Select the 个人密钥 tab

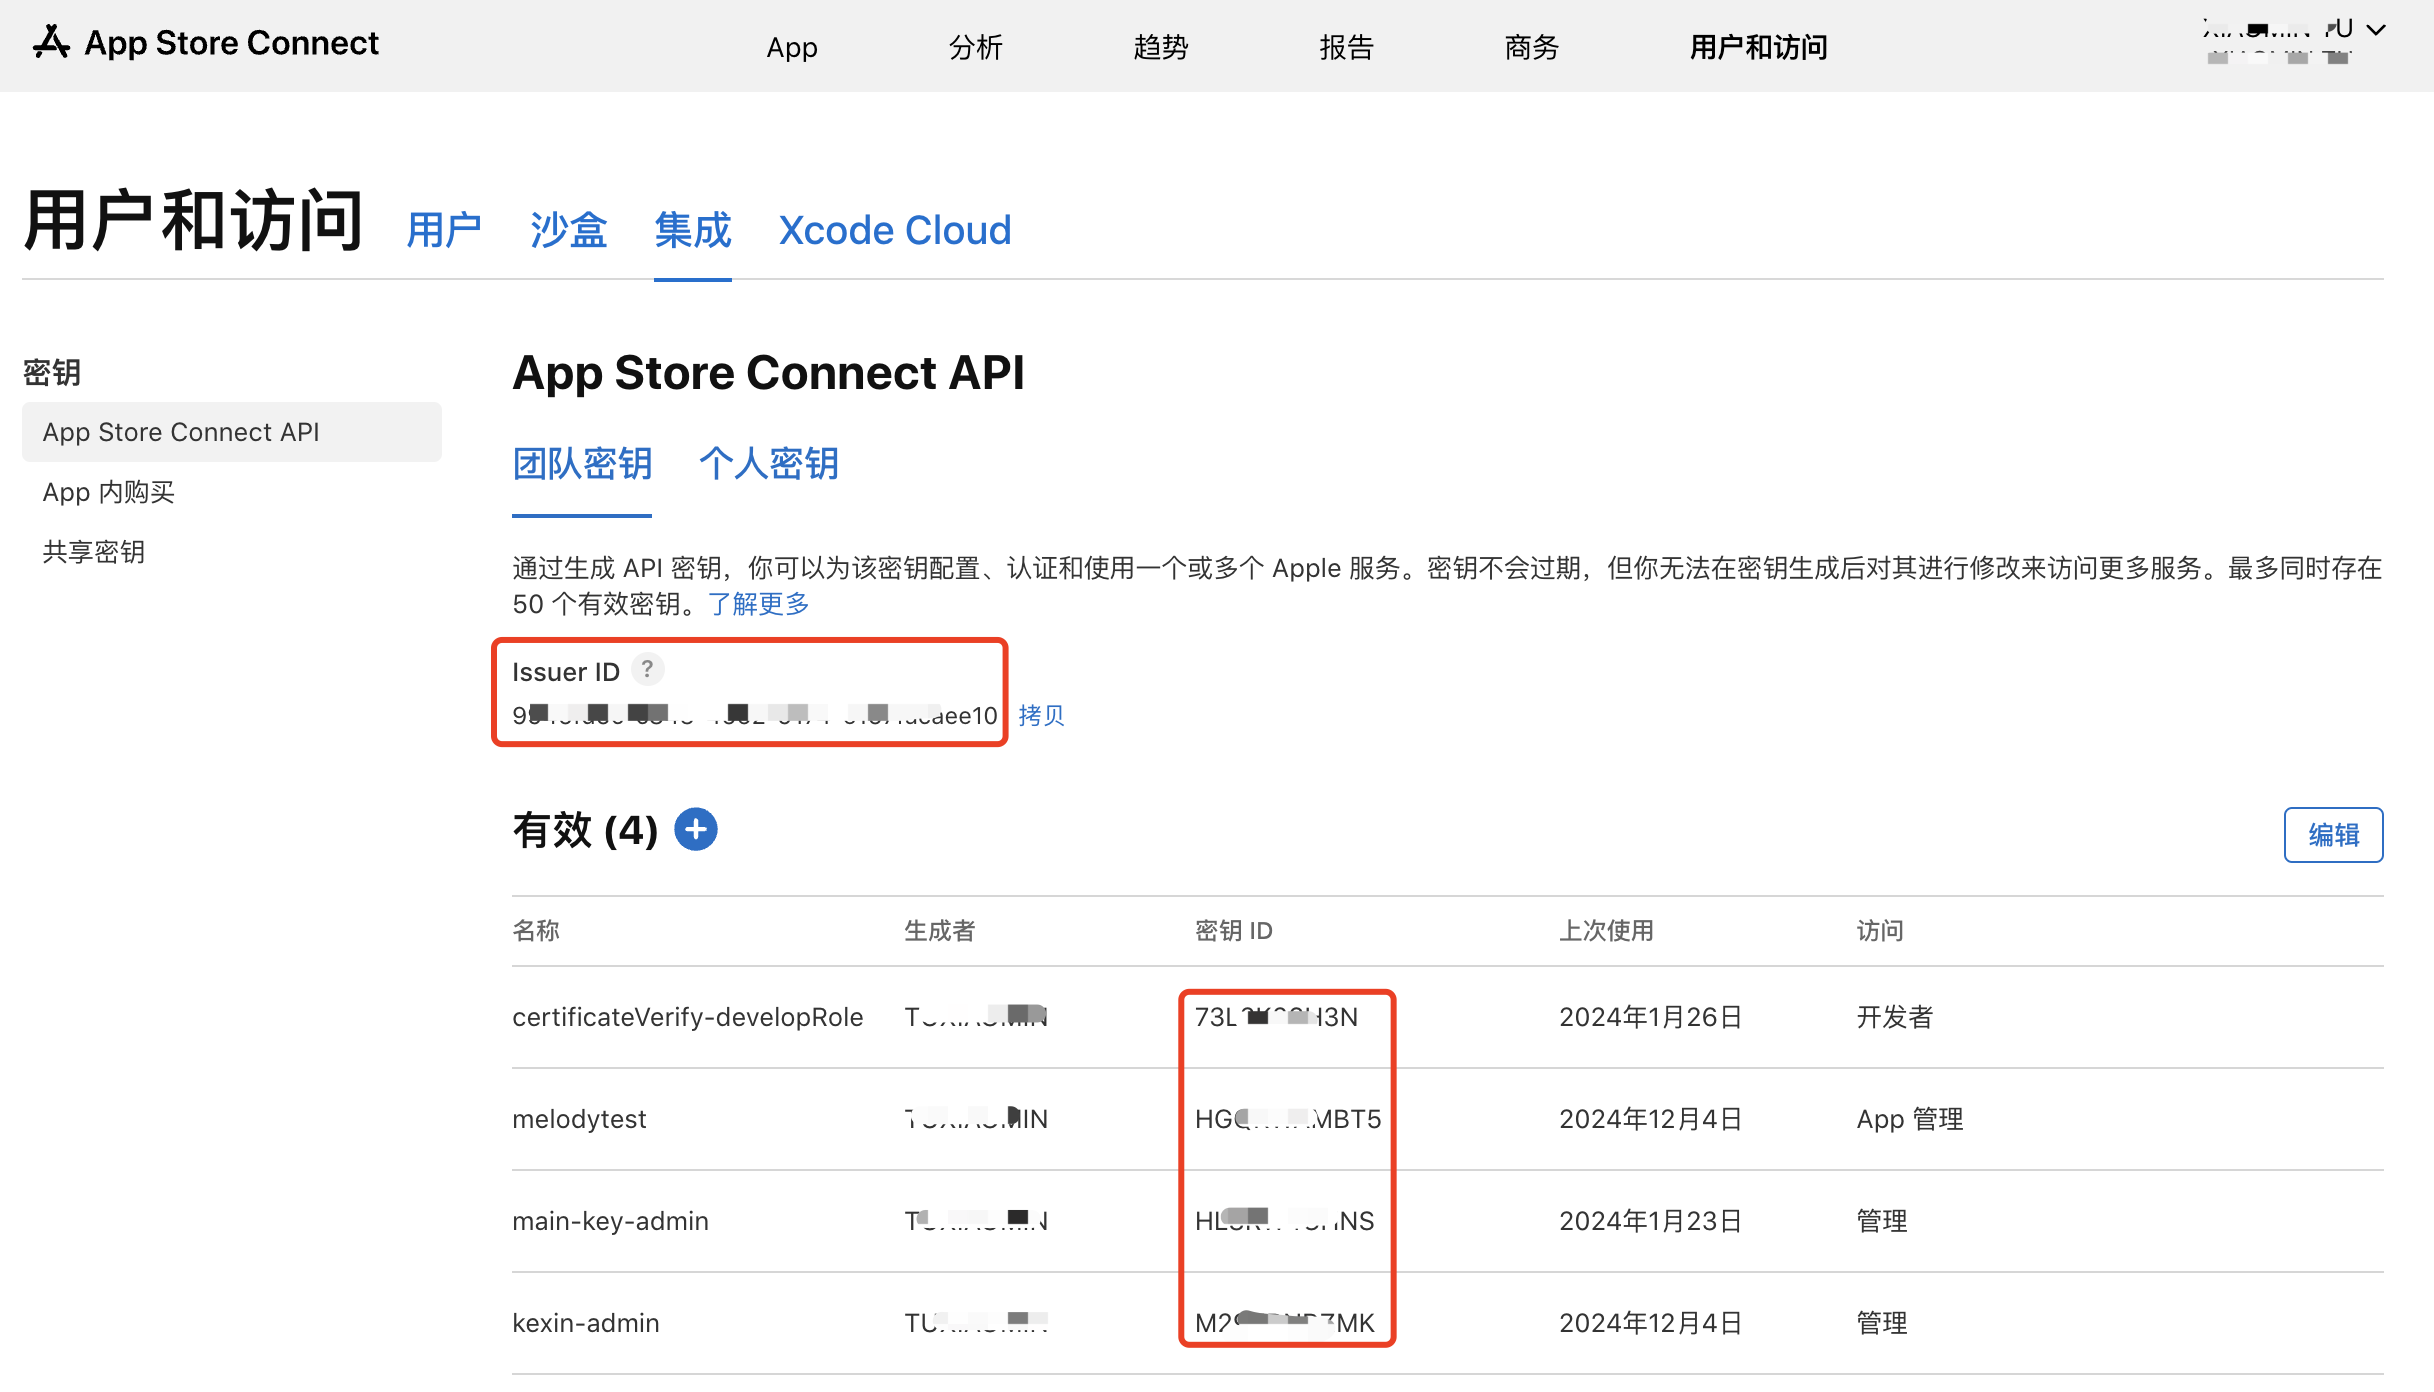[x=768, y=464]
